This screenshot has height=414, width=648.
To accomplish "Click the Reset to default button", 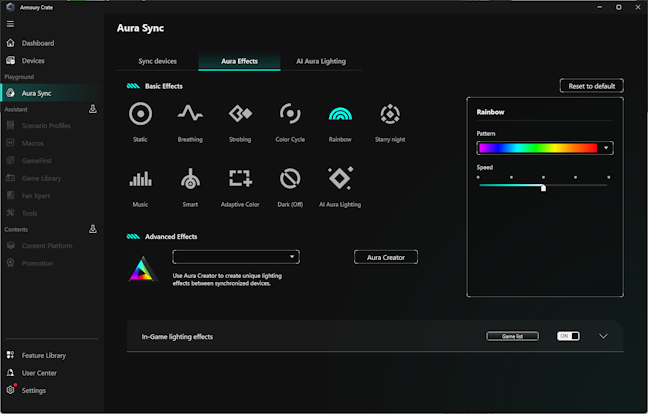I will point(592,86).
